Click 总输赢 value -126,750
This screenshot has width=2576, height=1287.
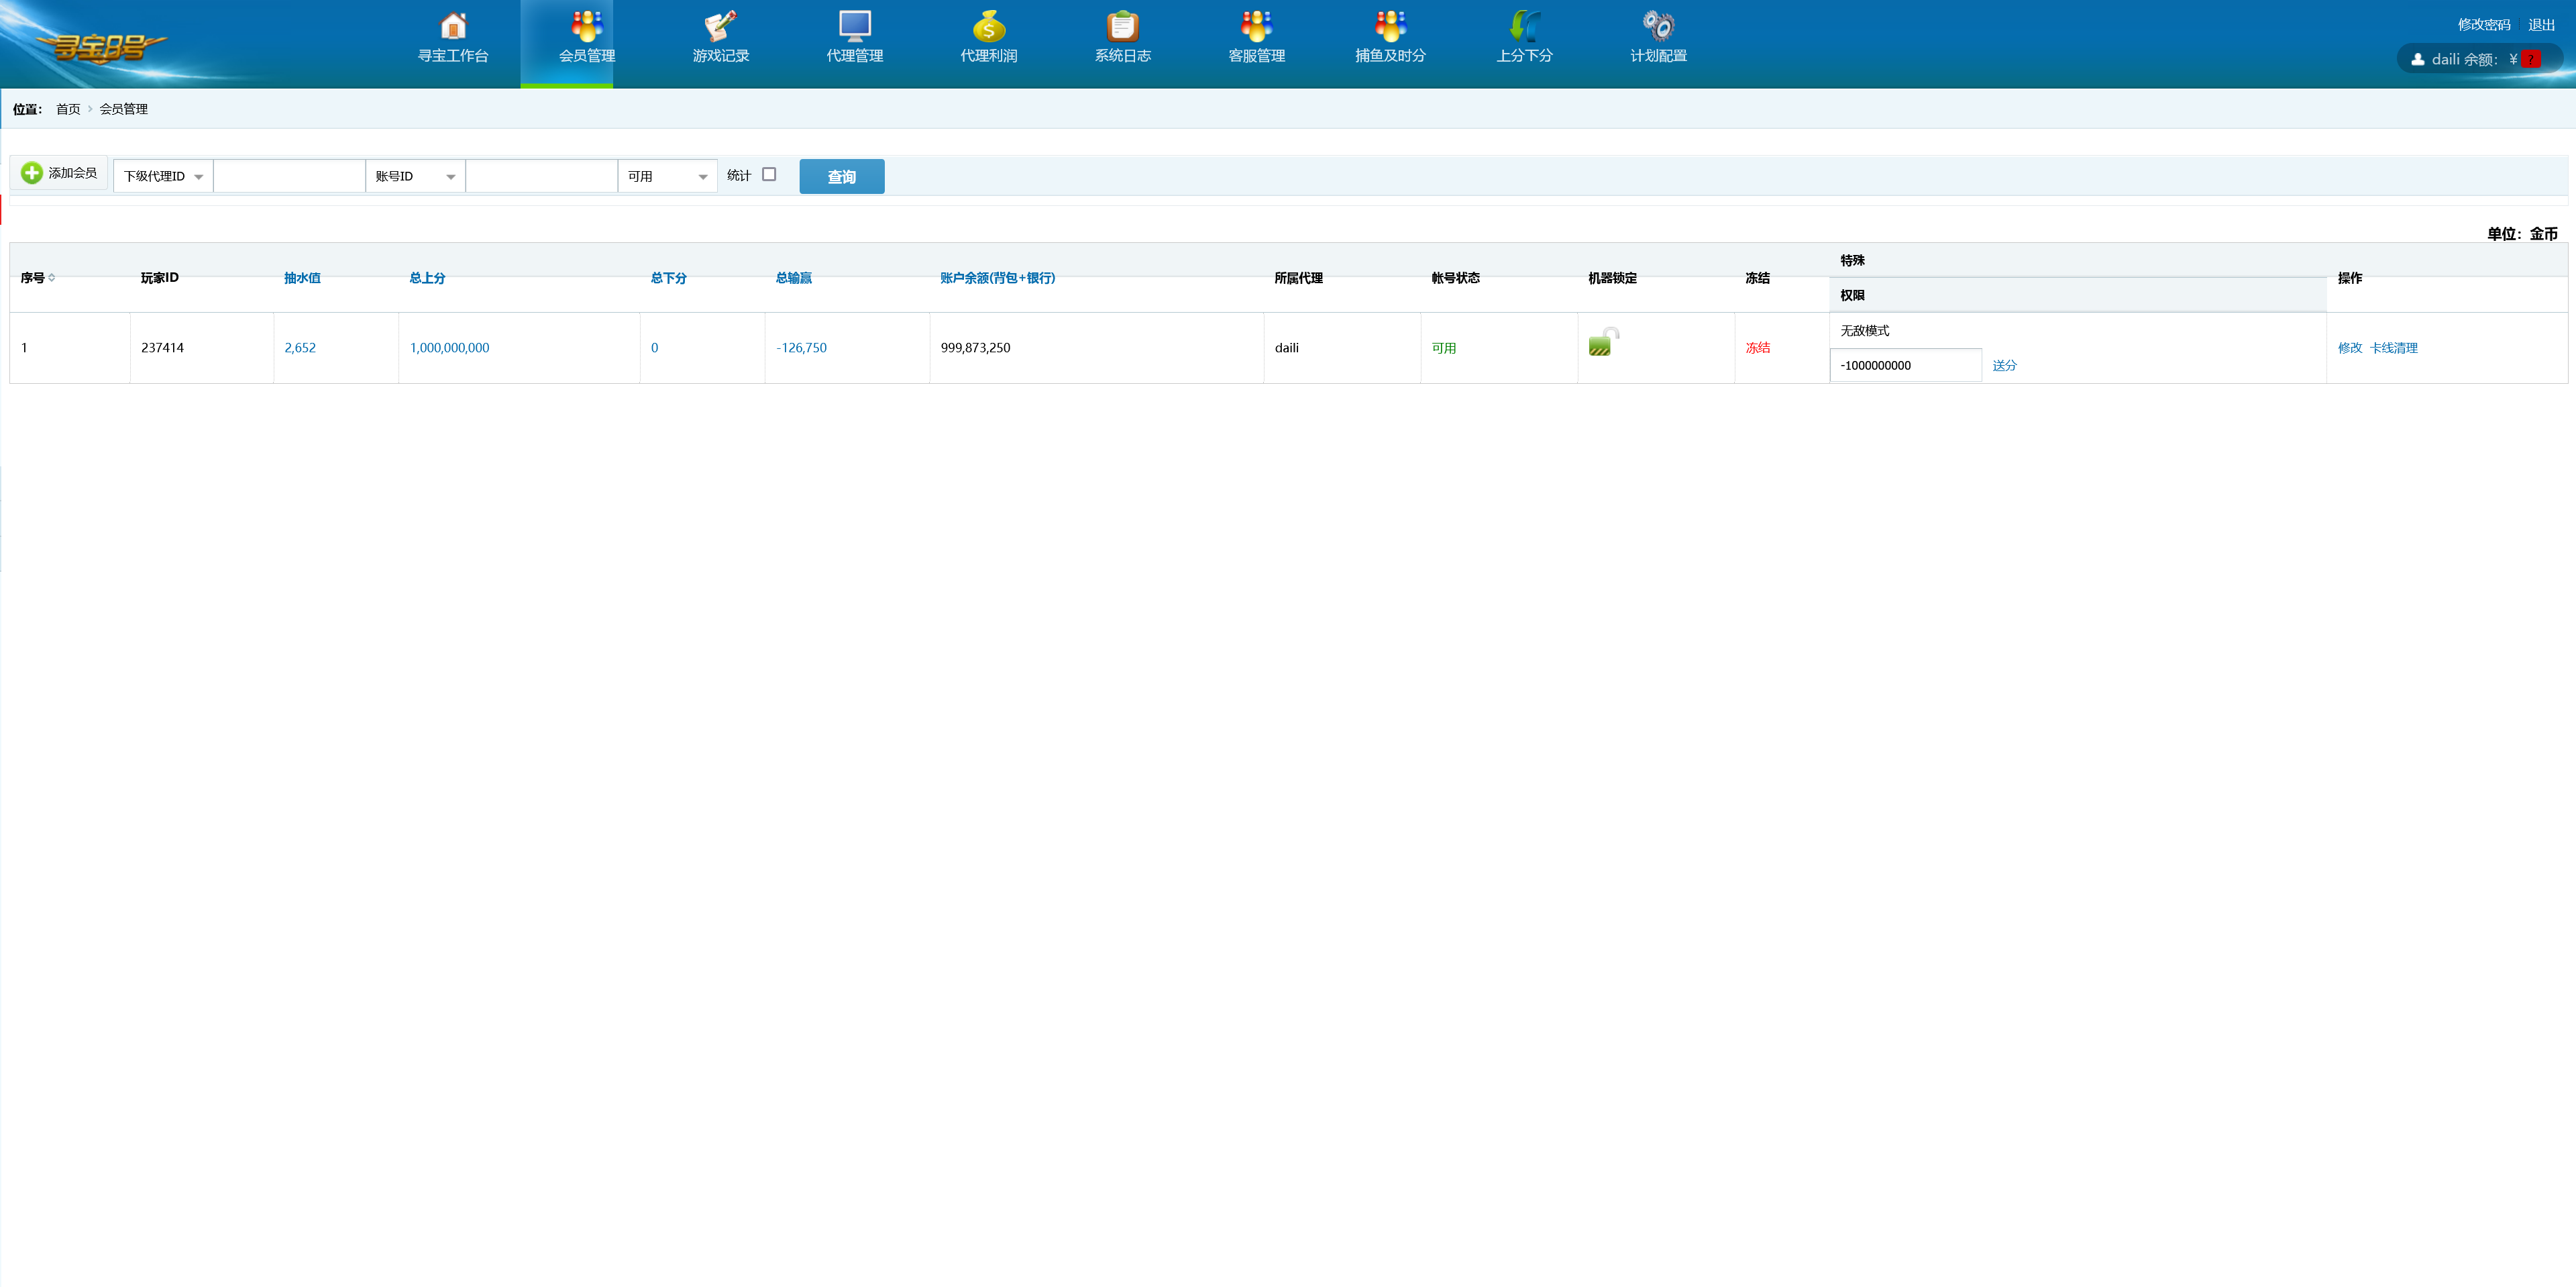802,348
